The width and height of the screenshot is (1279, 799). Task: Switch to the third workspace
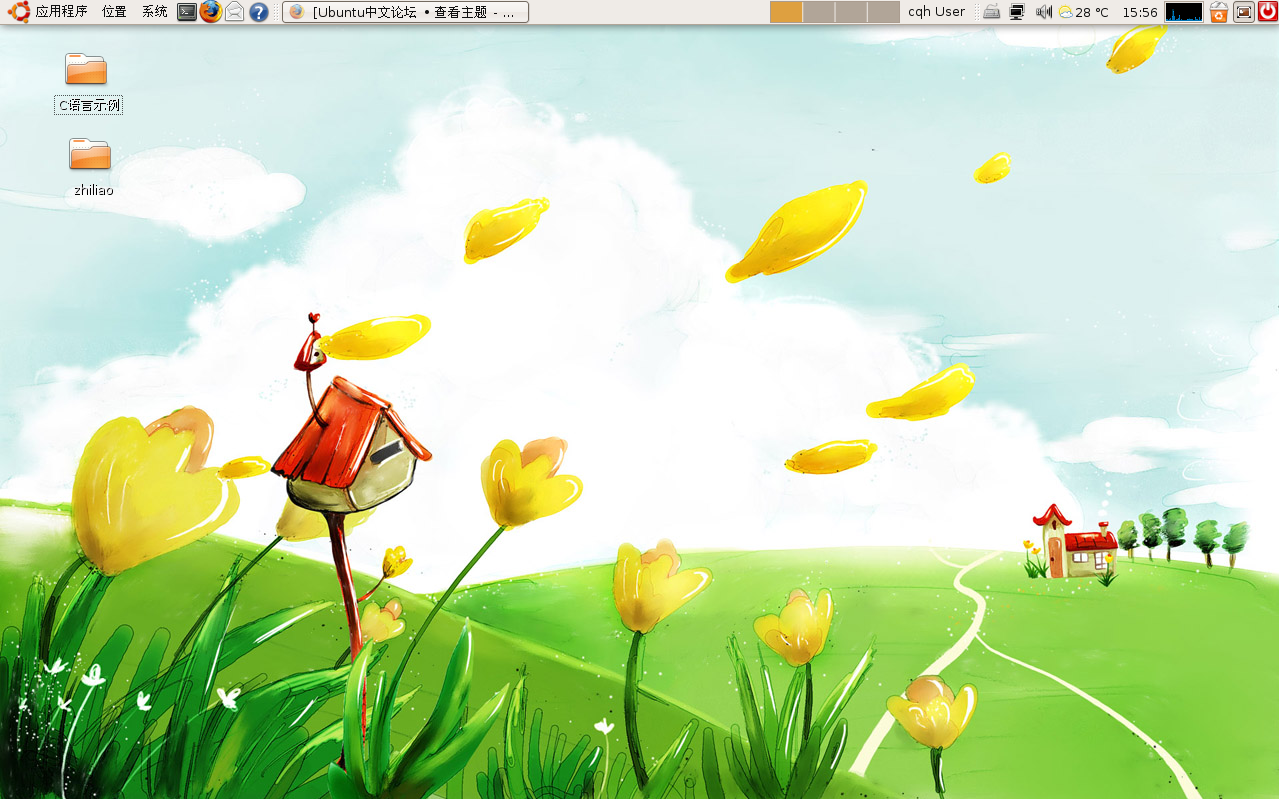click(851, 12)
